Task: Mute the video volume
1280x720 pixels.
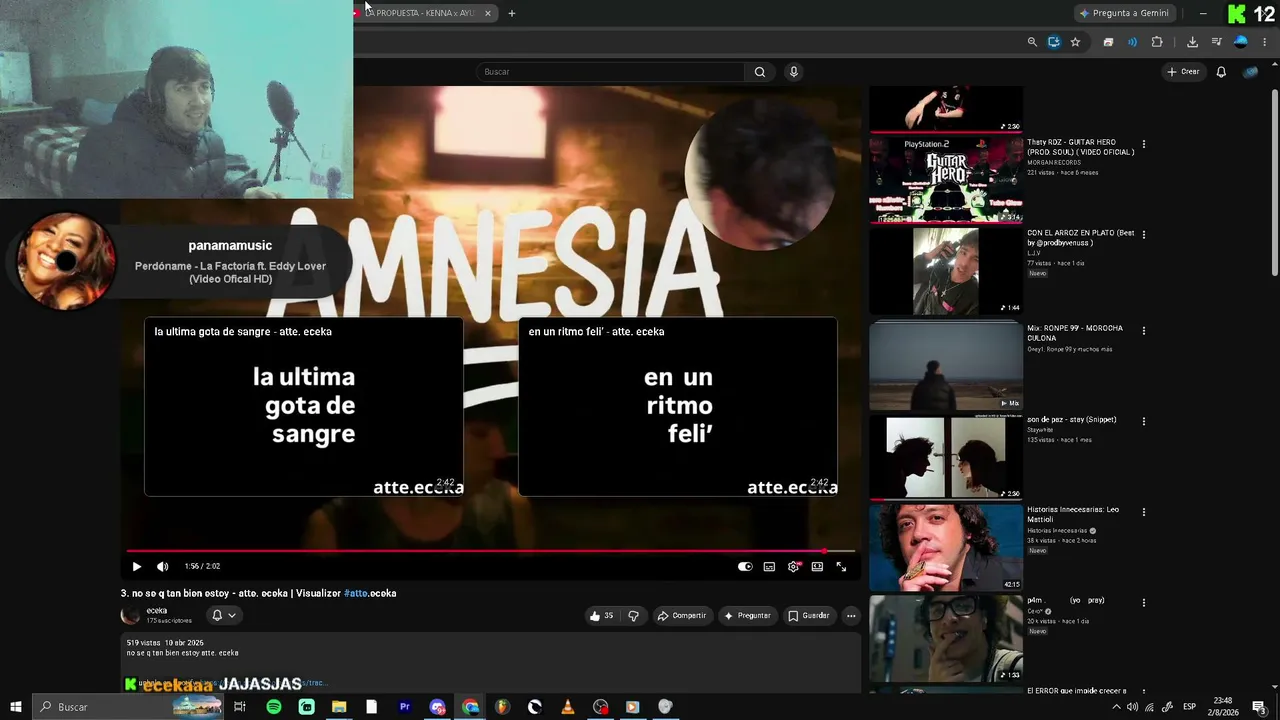Action: pyautogui.click(x=163, y=567)
